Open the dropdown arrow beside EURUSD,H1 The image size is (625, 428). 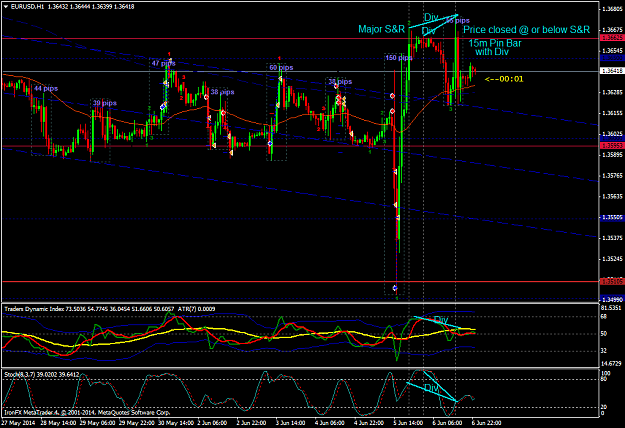click(6, 7)
